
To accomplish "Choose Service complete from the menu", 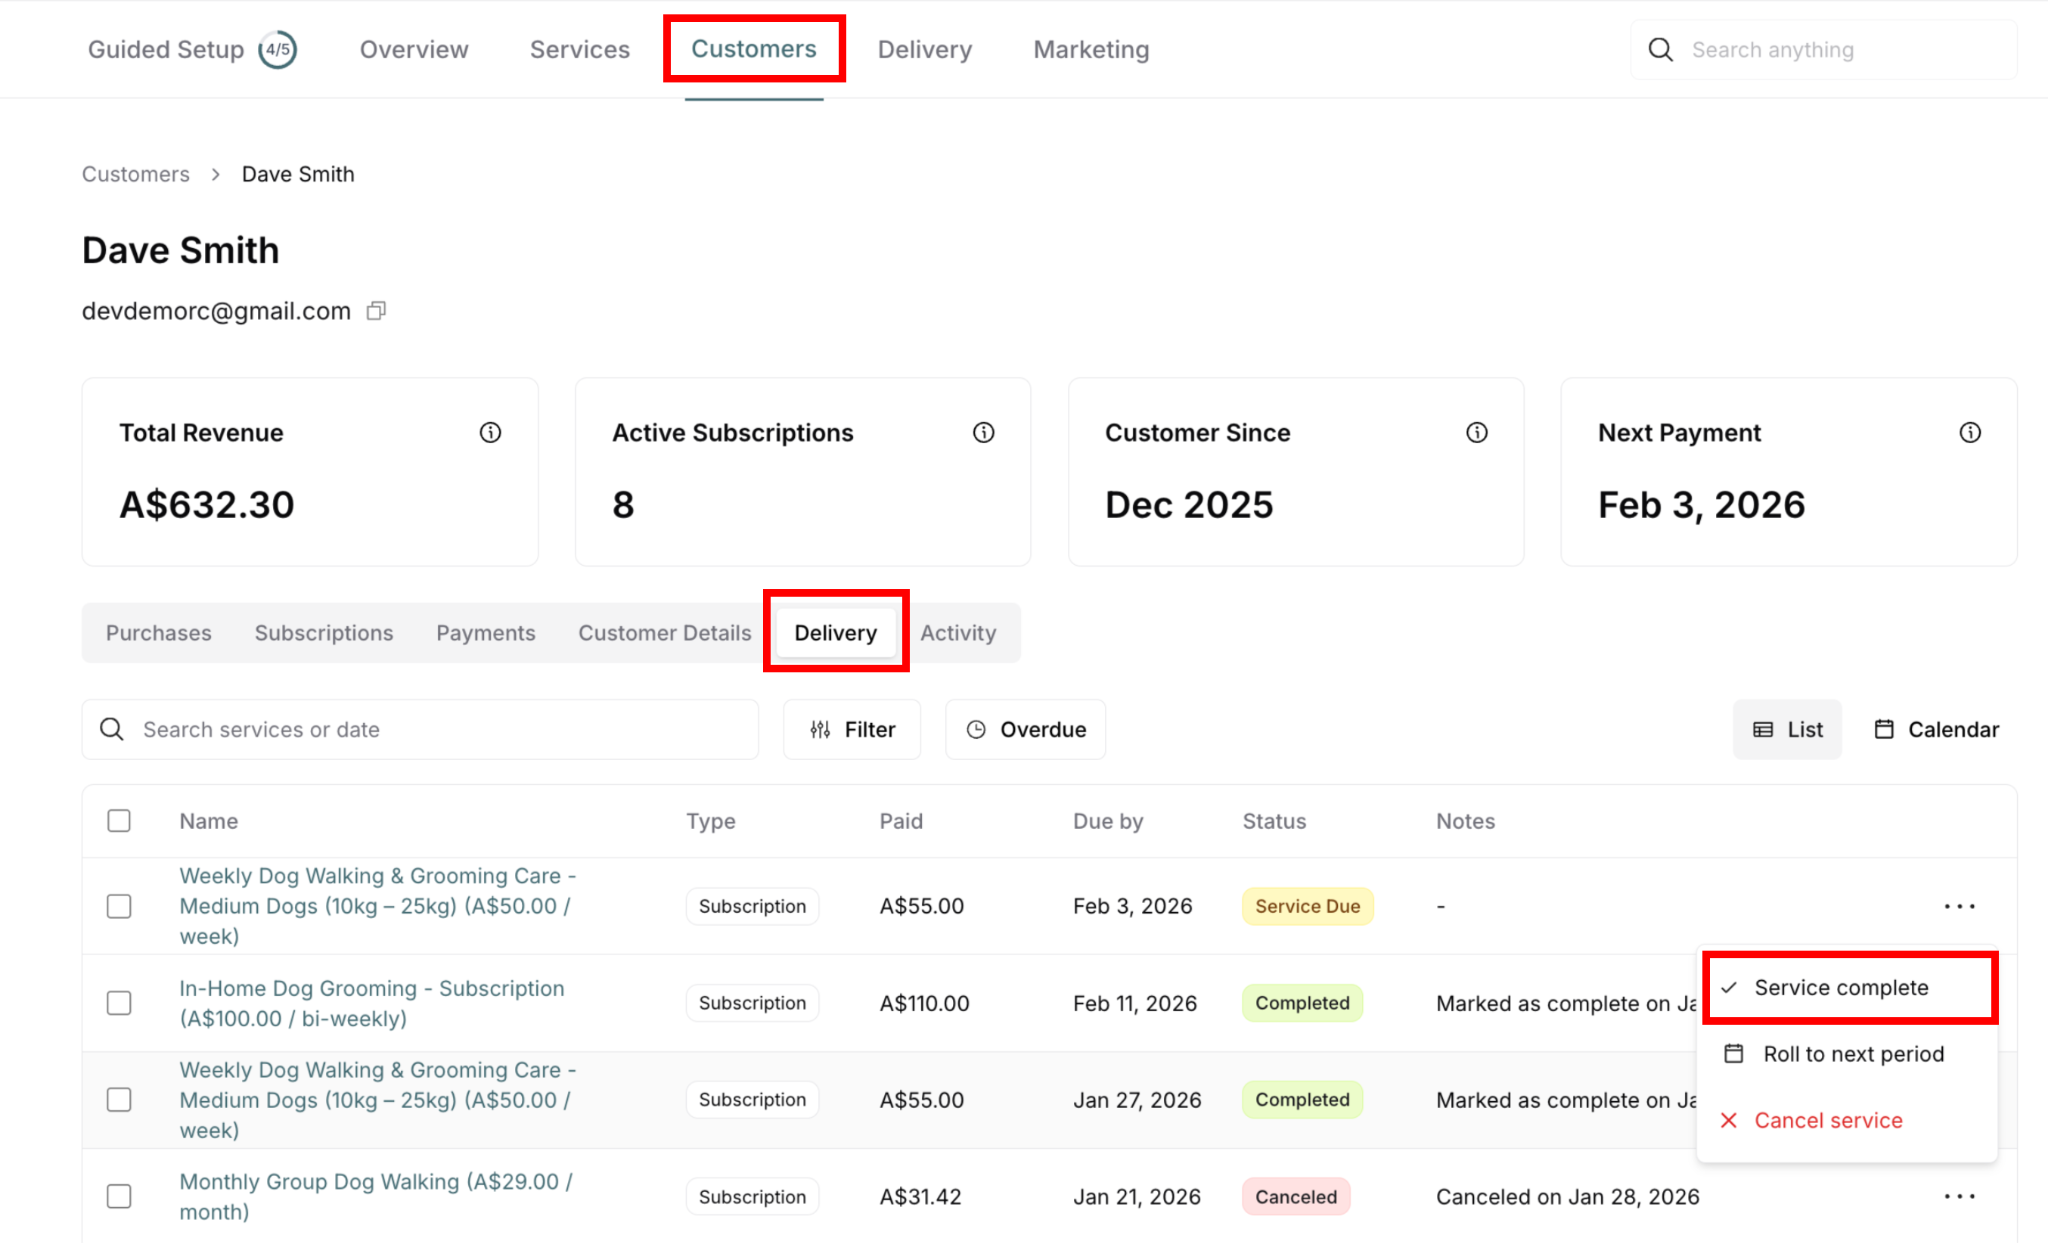I will (x=1840, y=988).
